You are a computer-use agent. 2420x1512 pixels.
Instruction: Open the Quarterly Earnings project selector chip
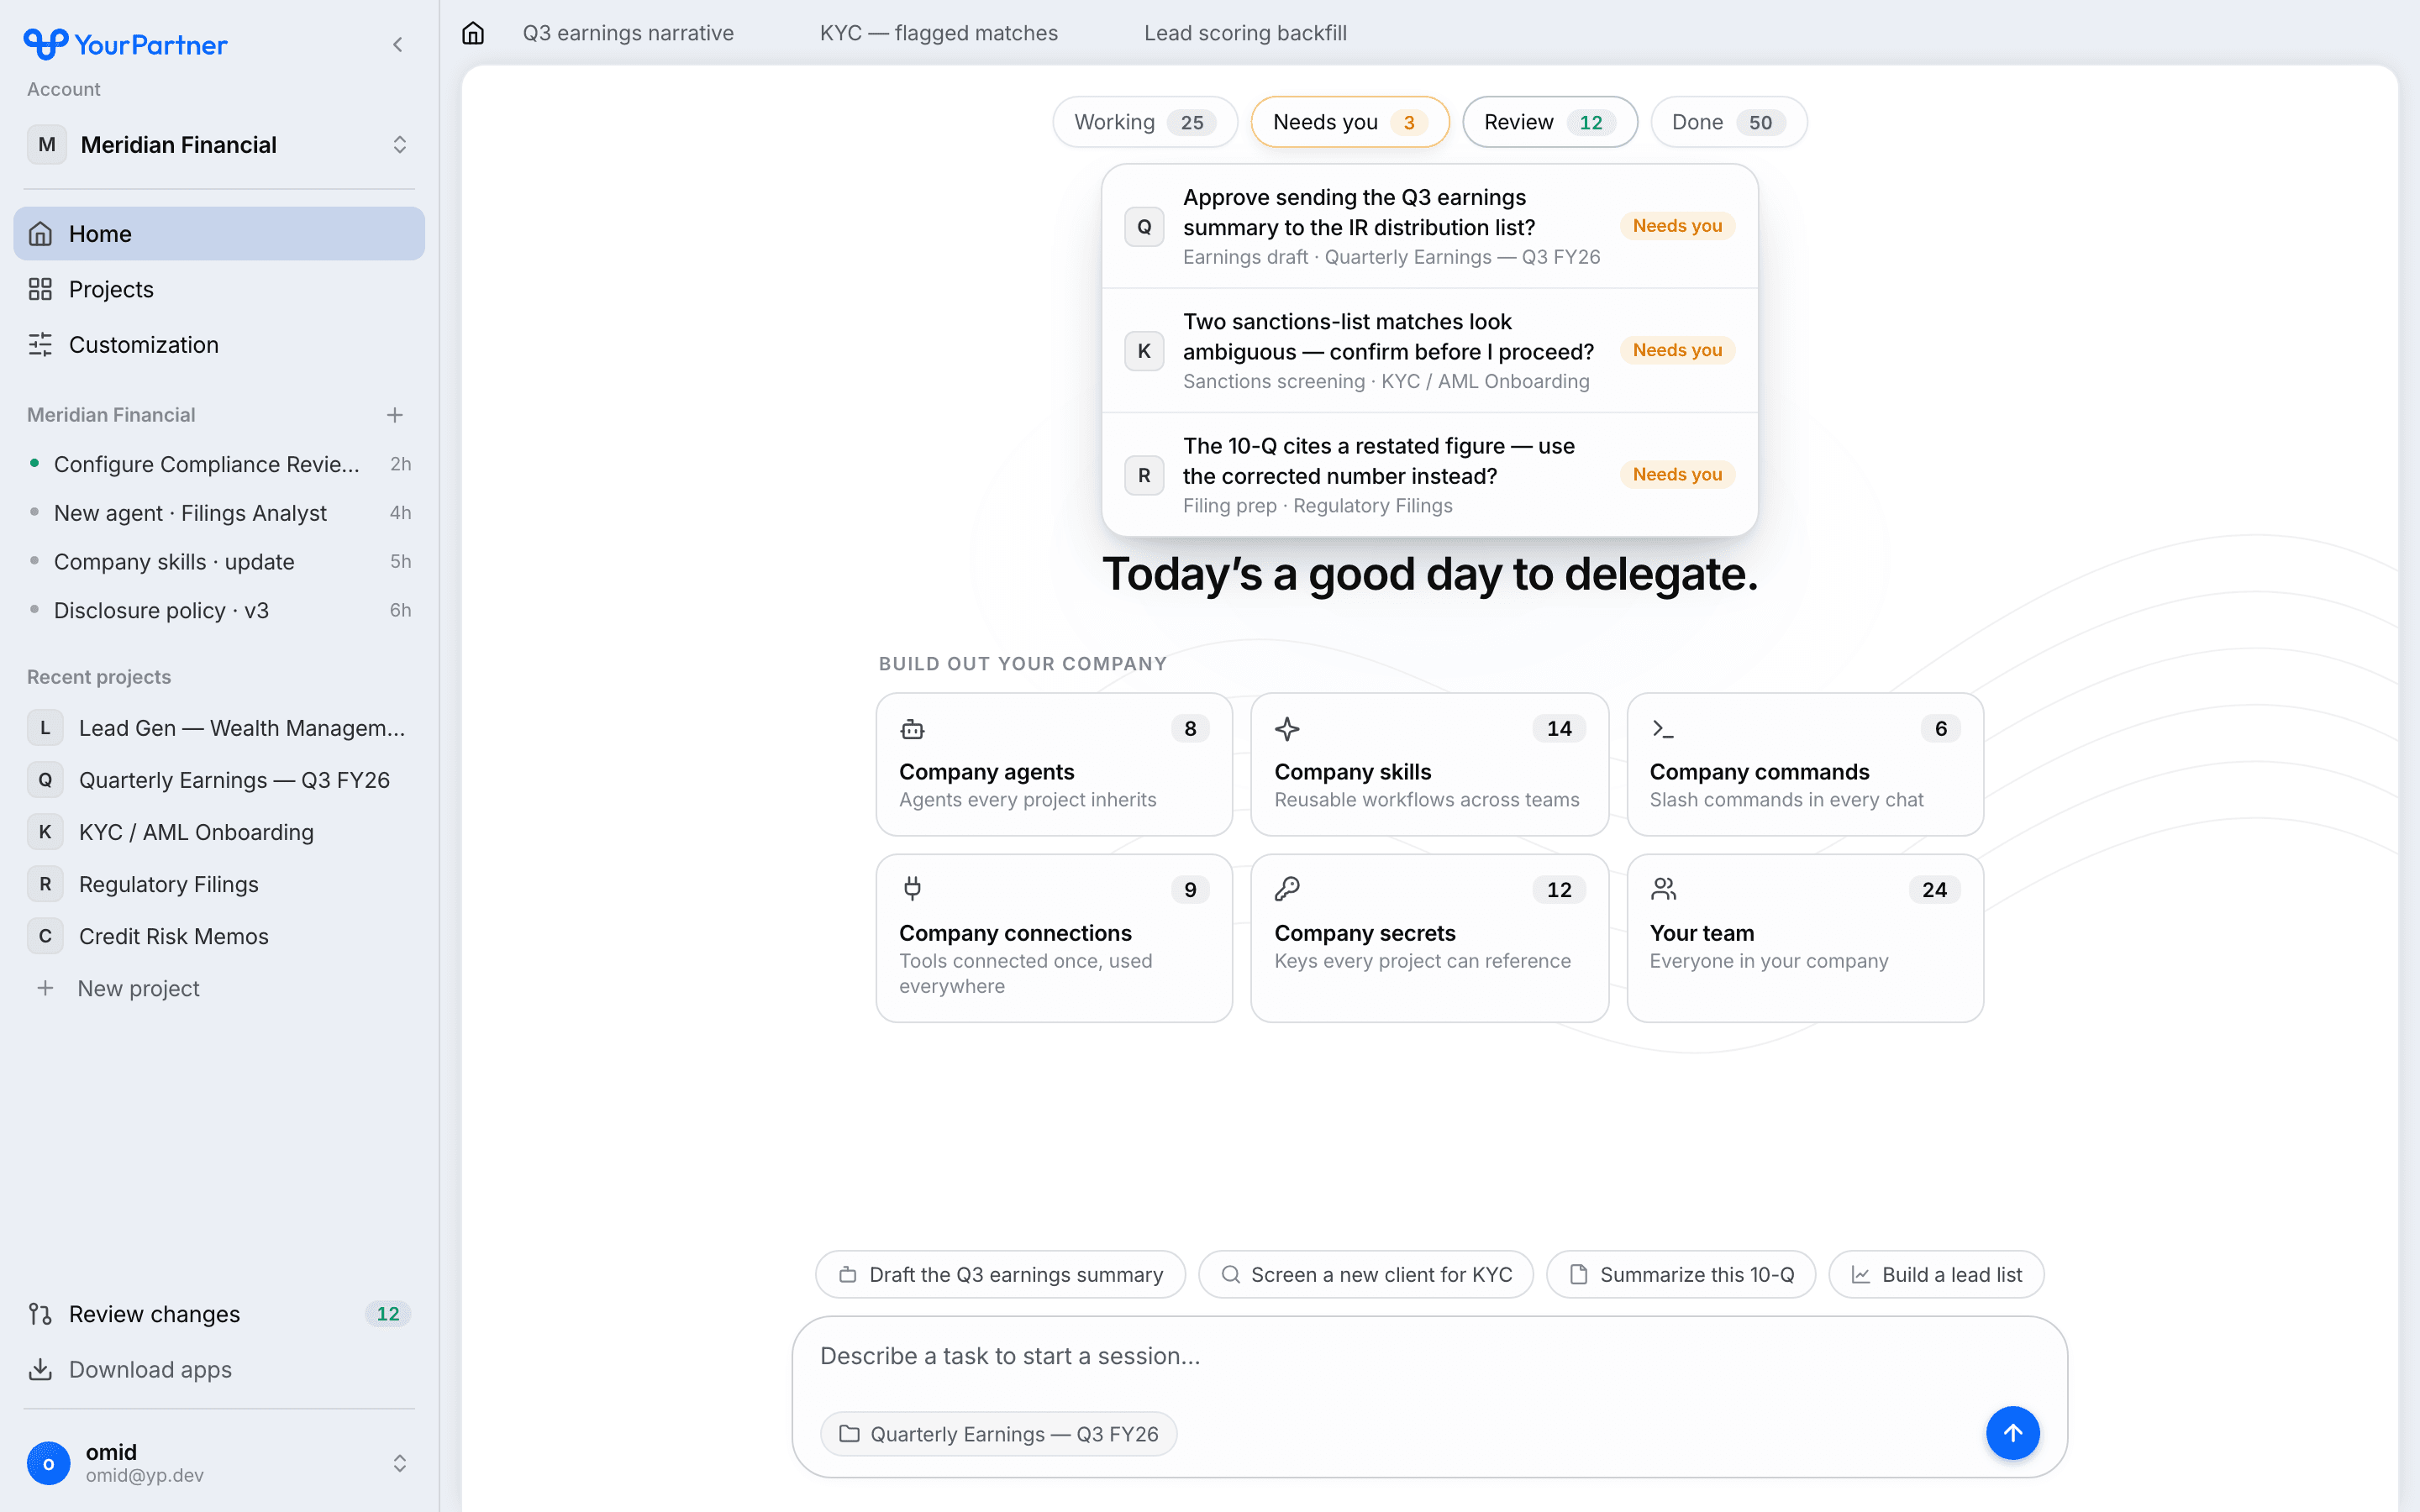998,1434
